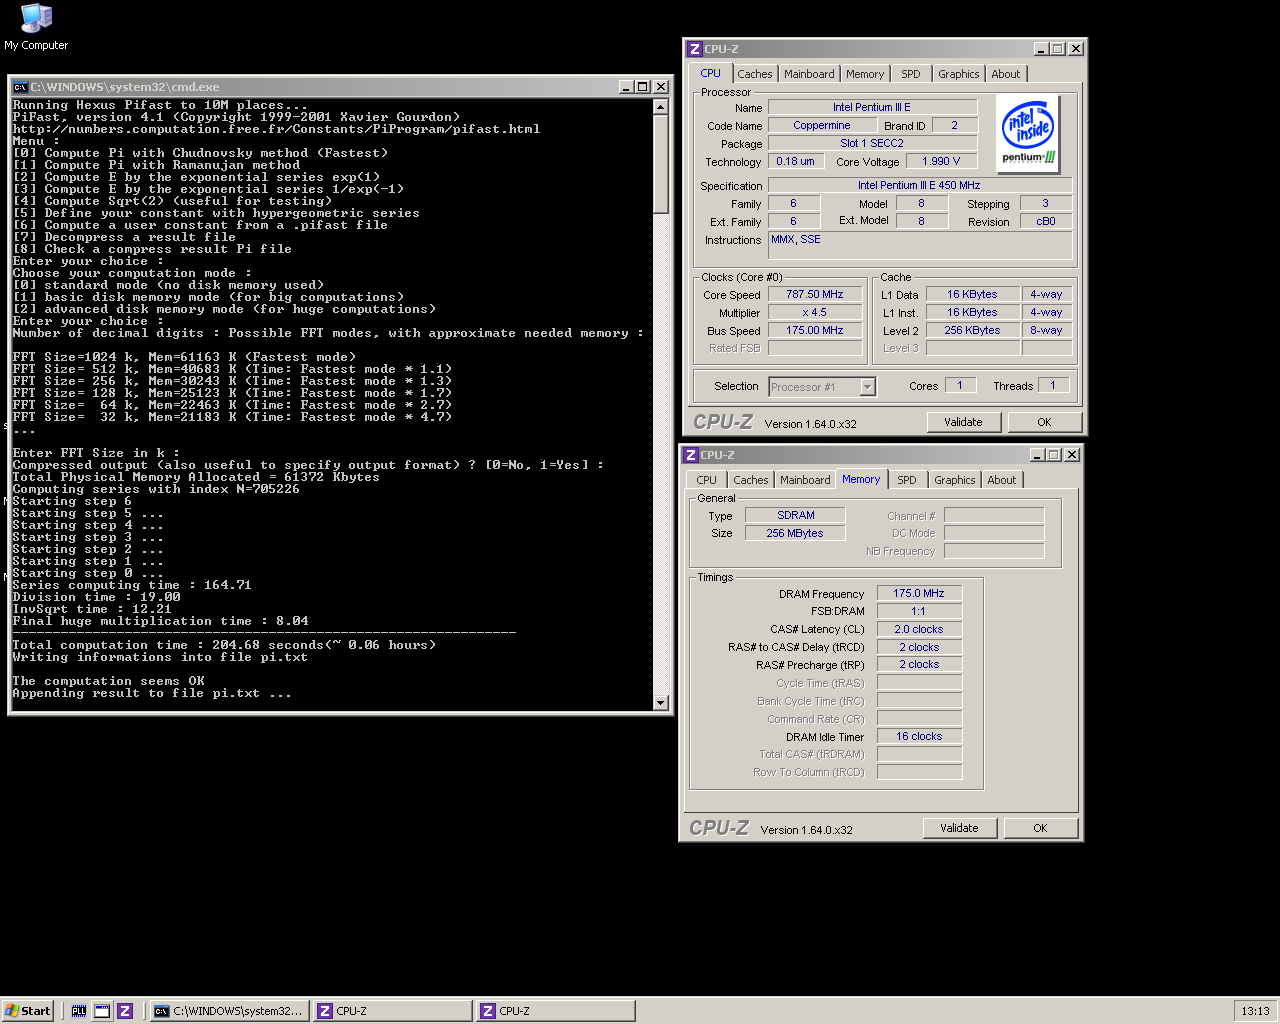Screen dimensions: 1280x1024
Task: Click the Bus Speed value 175.00 MHz
Action: click(x=815, y=330)
